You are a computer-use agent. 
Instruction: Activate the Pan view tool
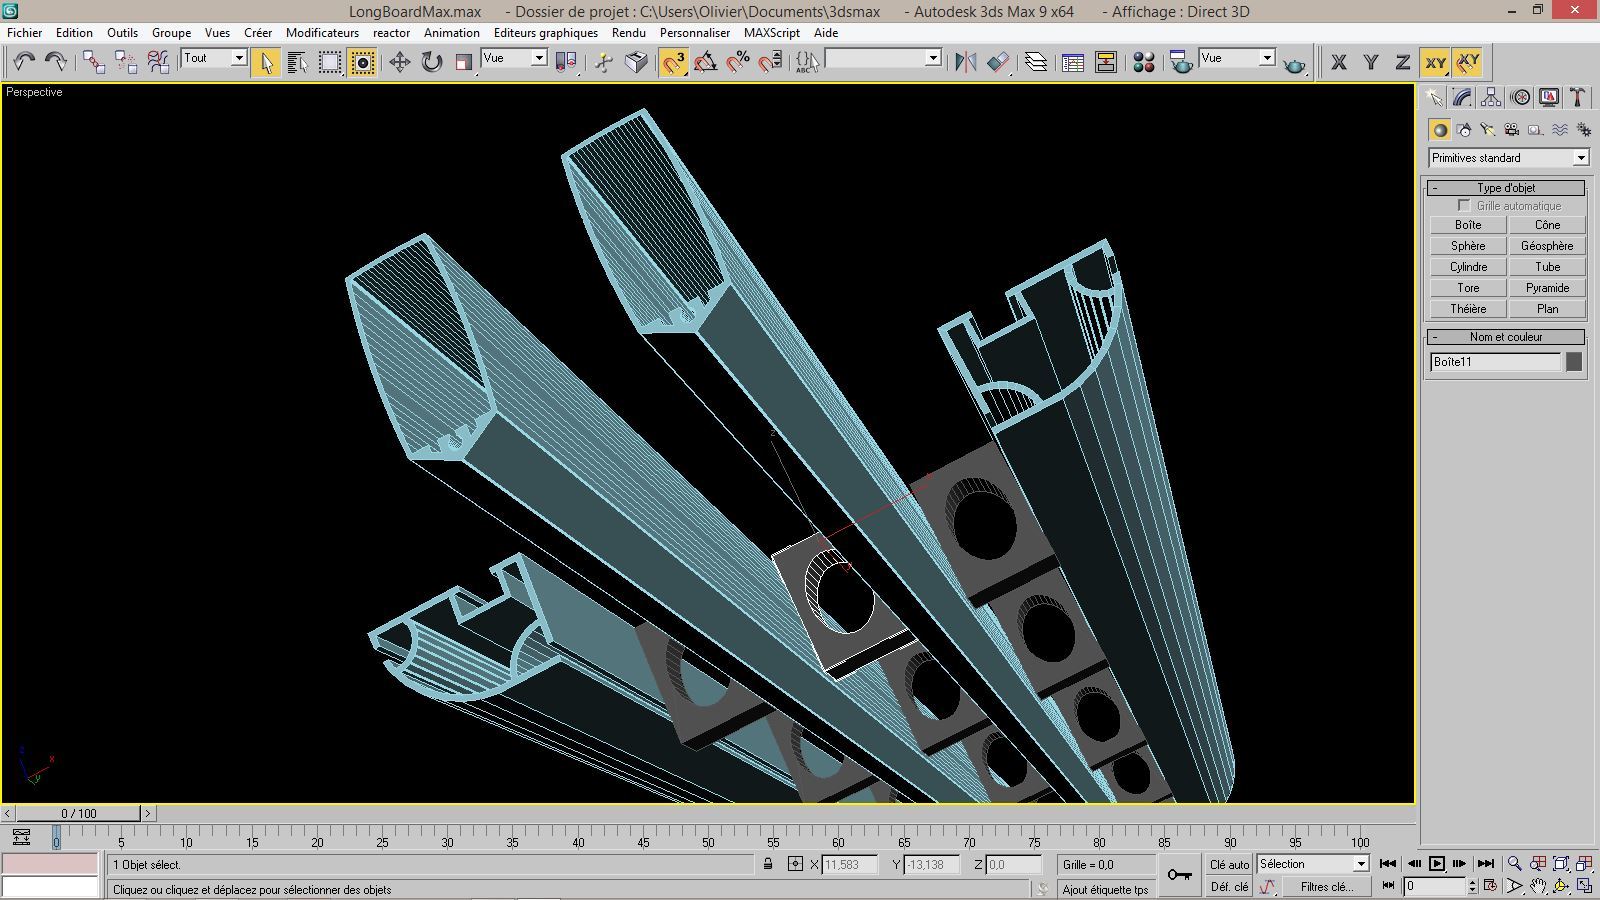tap(1538, 885)
